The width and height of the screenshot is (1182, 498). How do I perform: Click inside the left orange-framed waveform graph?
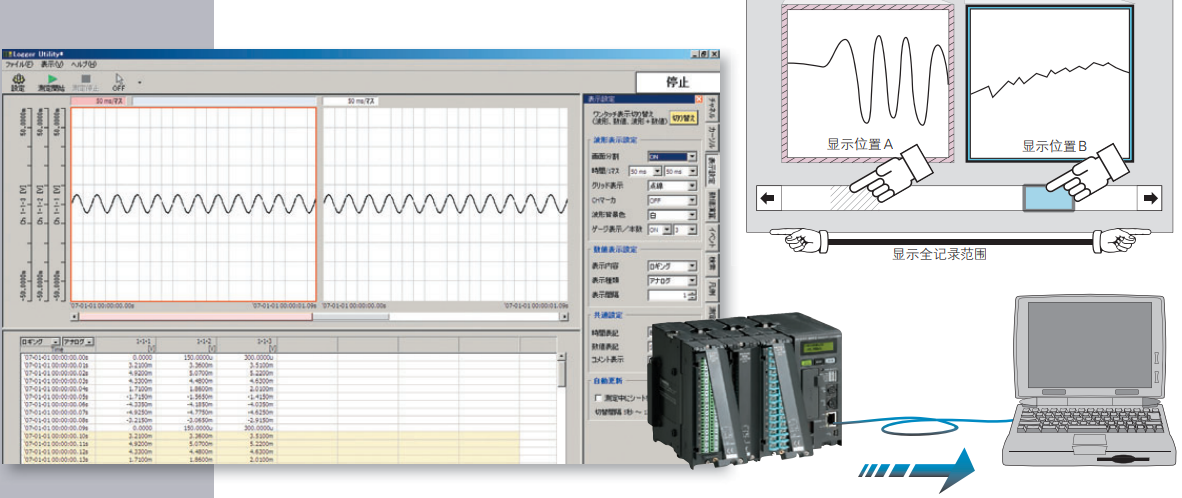[x=194, y=204]
